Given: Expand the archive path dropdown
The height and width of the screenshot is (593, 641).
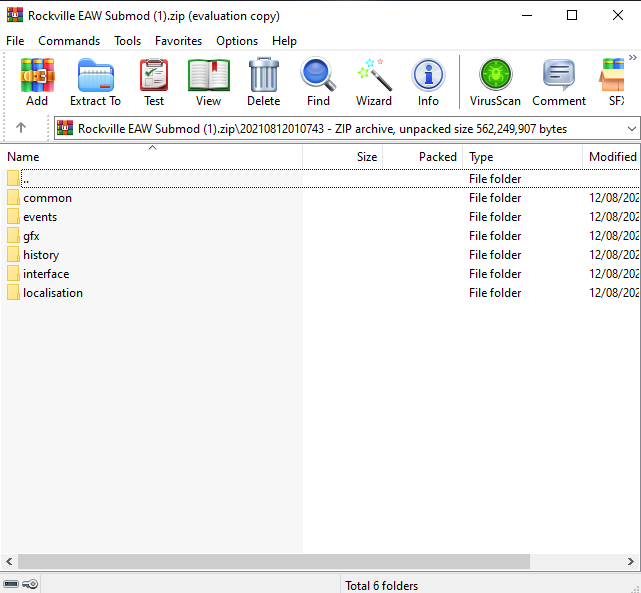Looking at the screenshot, I should pyautogui.click(x=631, y=129).
